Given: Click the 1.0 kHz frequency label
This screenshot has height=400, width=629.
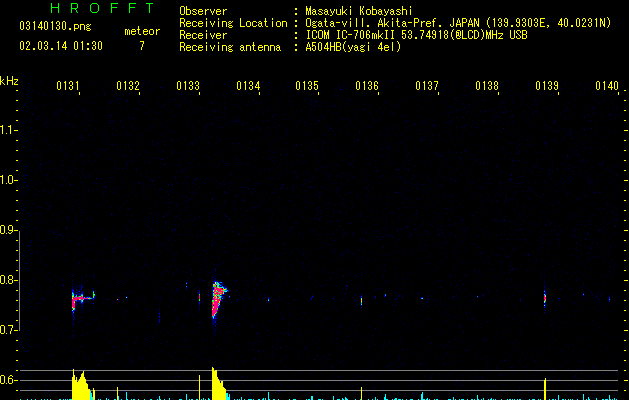Looking at the screenshot, I should coord(8,180).
